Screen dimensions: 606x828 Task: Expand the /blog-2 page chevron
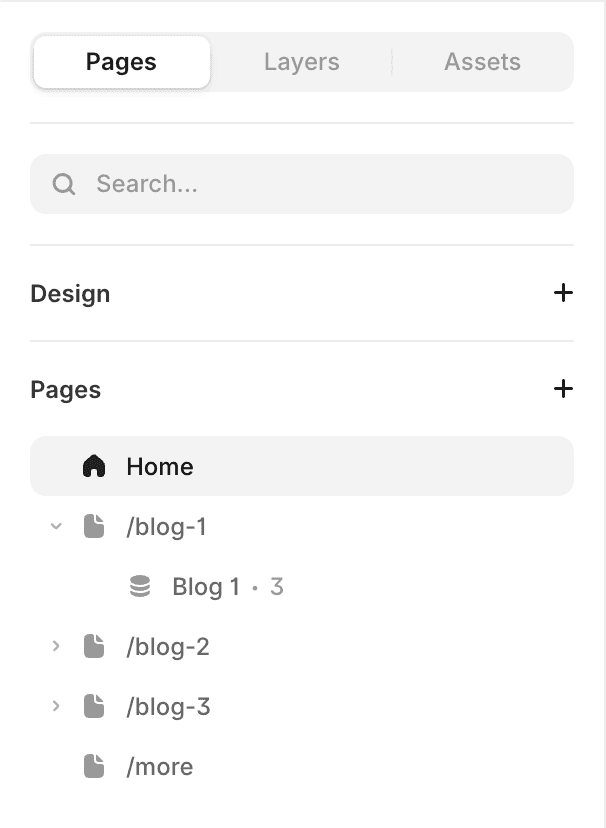(56, 646)
